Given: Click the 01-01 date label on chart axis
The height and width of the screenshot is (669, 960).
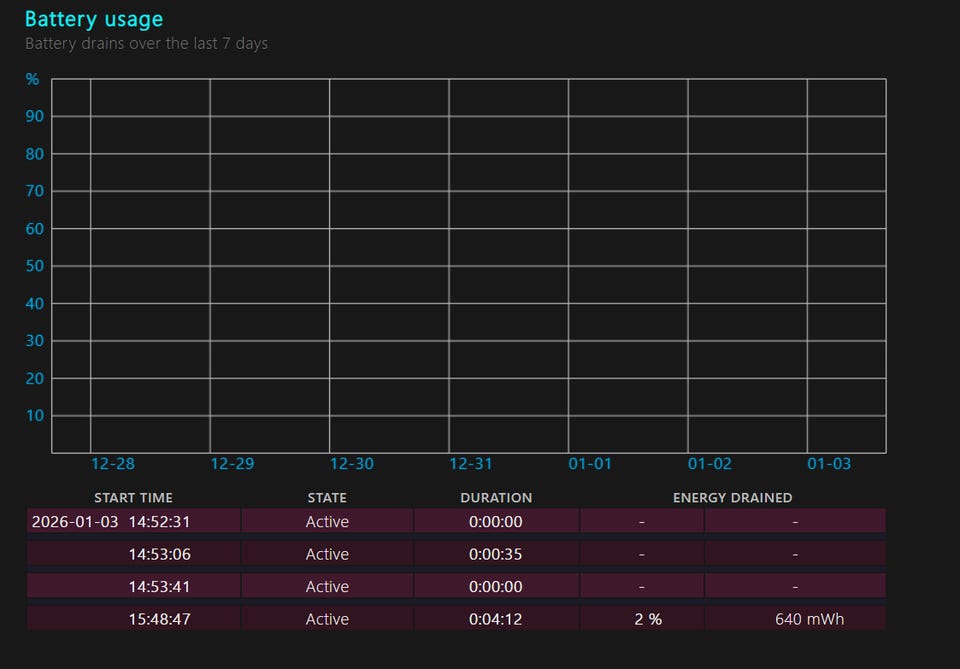Looking at the screenshot, I should tap(590, 464).
